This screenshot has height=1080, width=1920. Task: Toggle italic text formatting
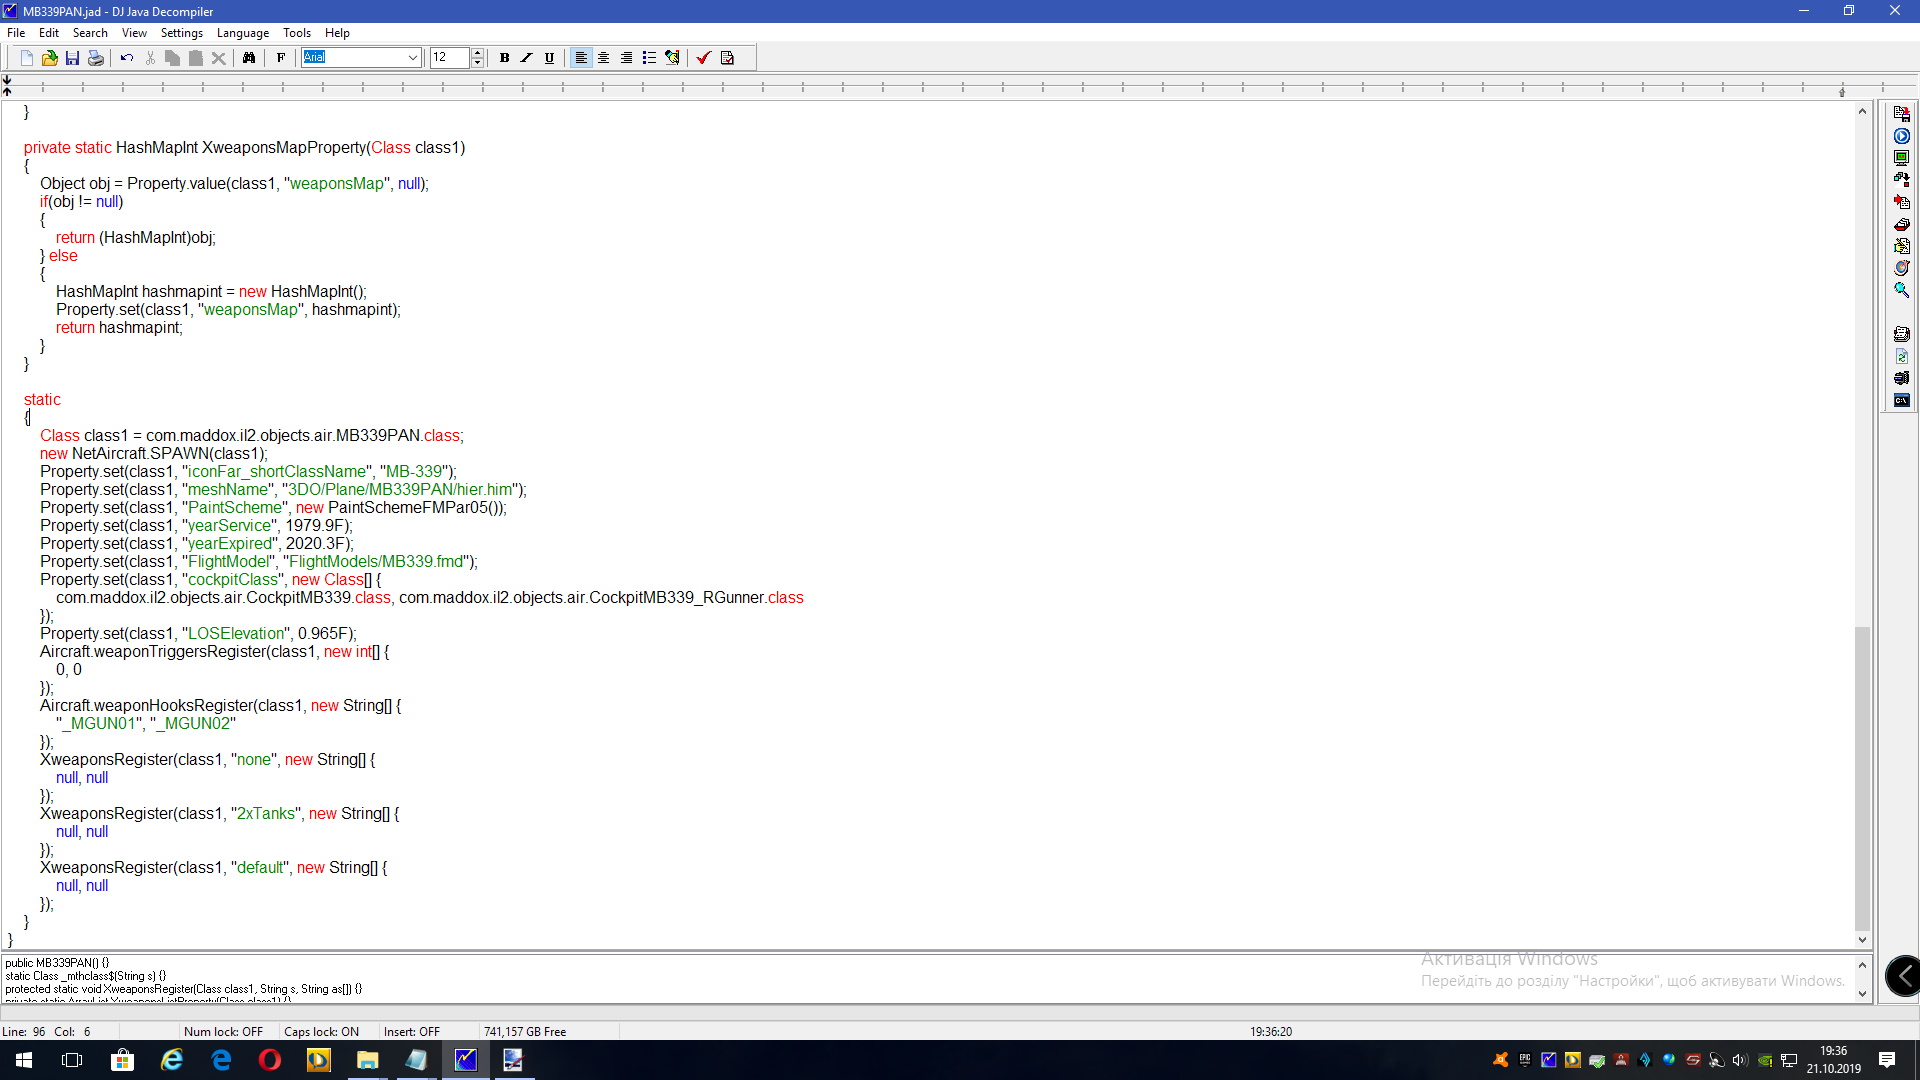(527, 58)
